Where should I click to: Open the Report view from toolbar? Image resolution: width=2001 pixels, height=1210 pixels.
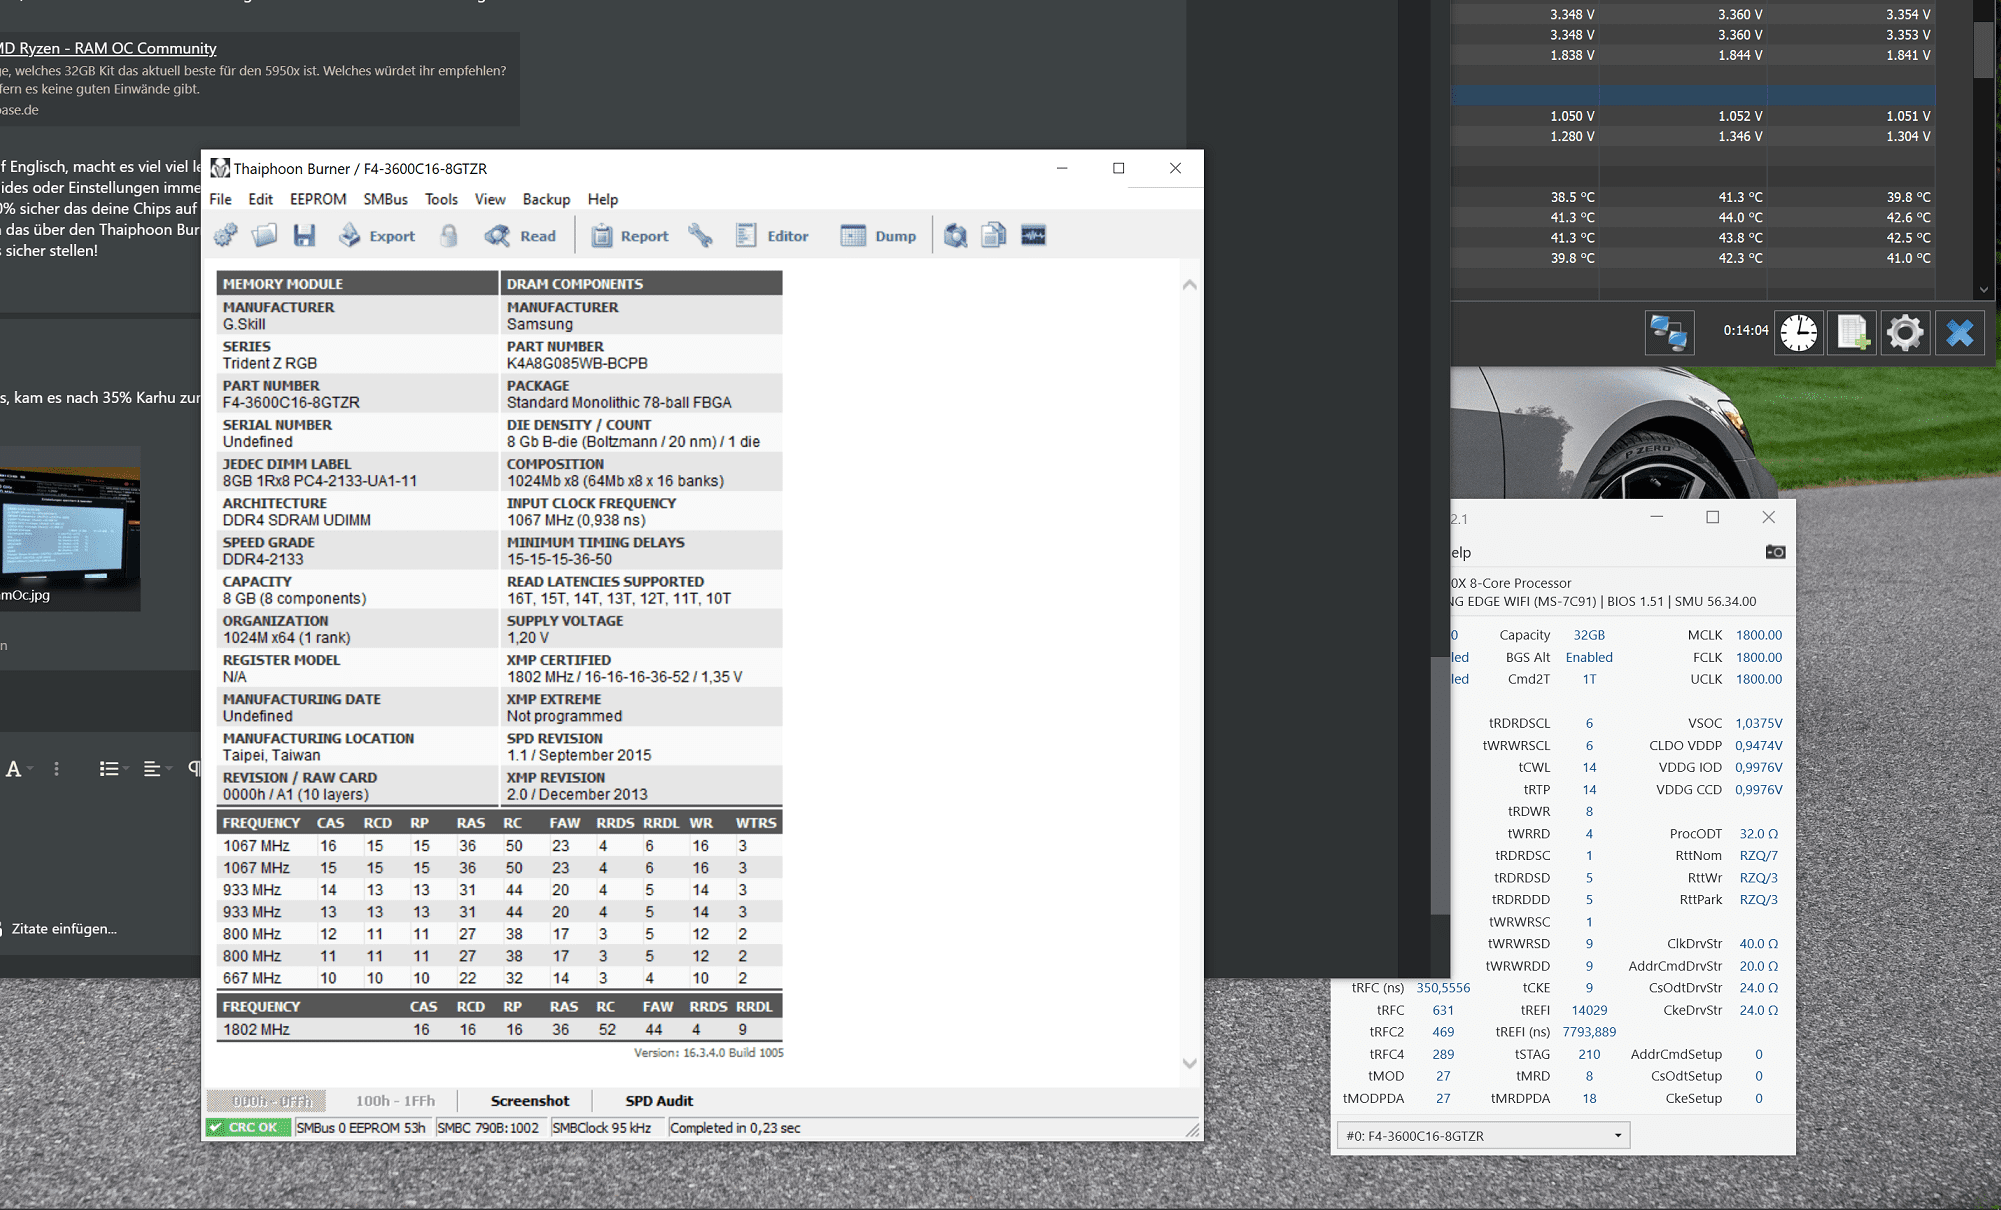629,236
